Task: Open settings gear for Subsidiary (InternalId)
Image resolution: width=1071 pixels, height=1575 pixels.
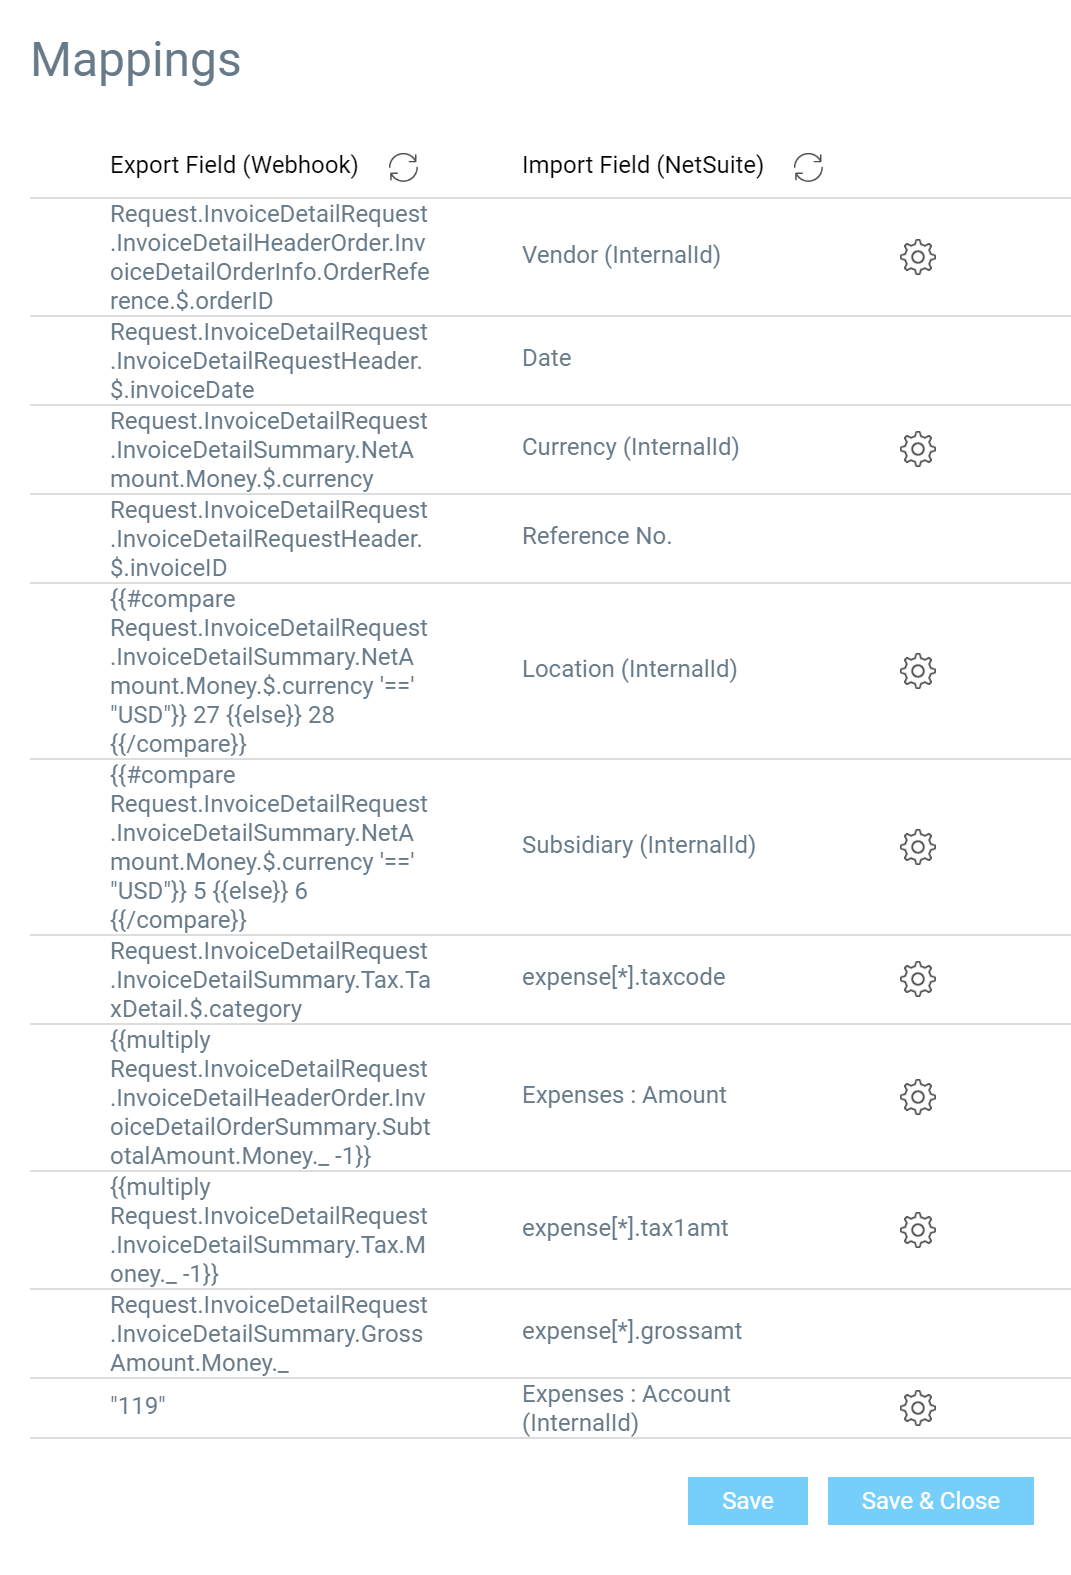Action: 917,847
